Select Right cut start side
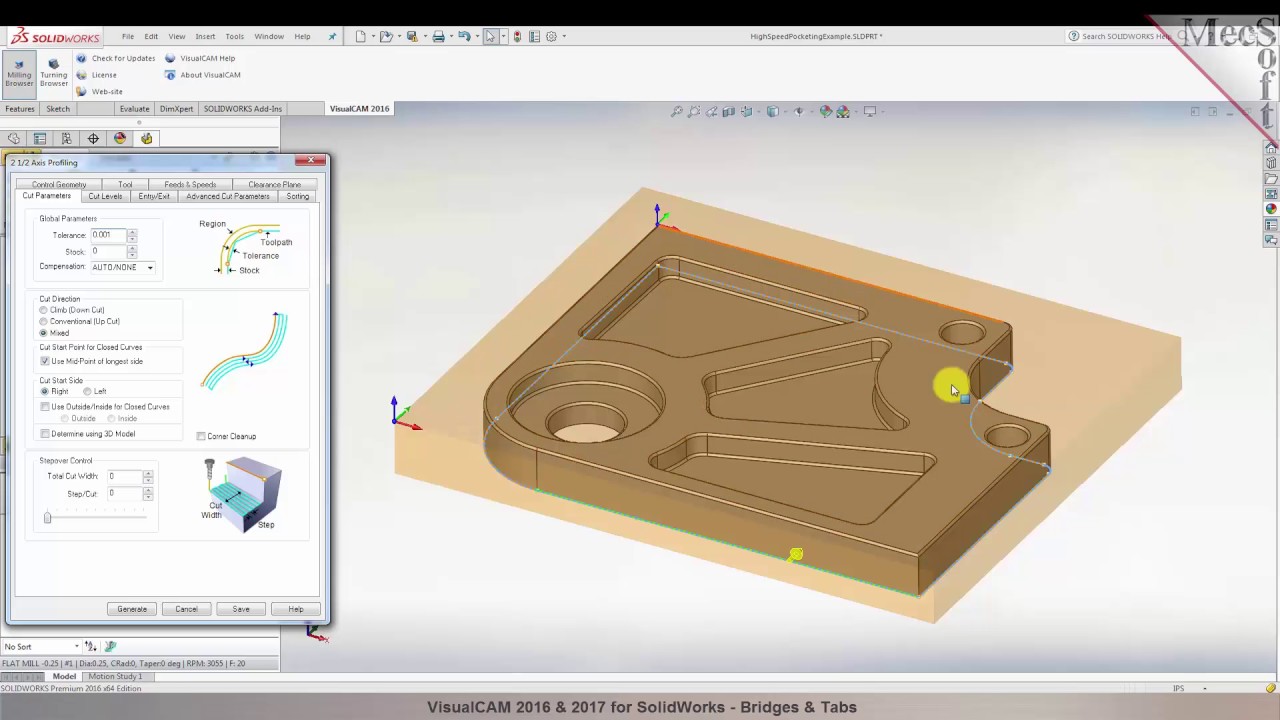 coord(44,391)
